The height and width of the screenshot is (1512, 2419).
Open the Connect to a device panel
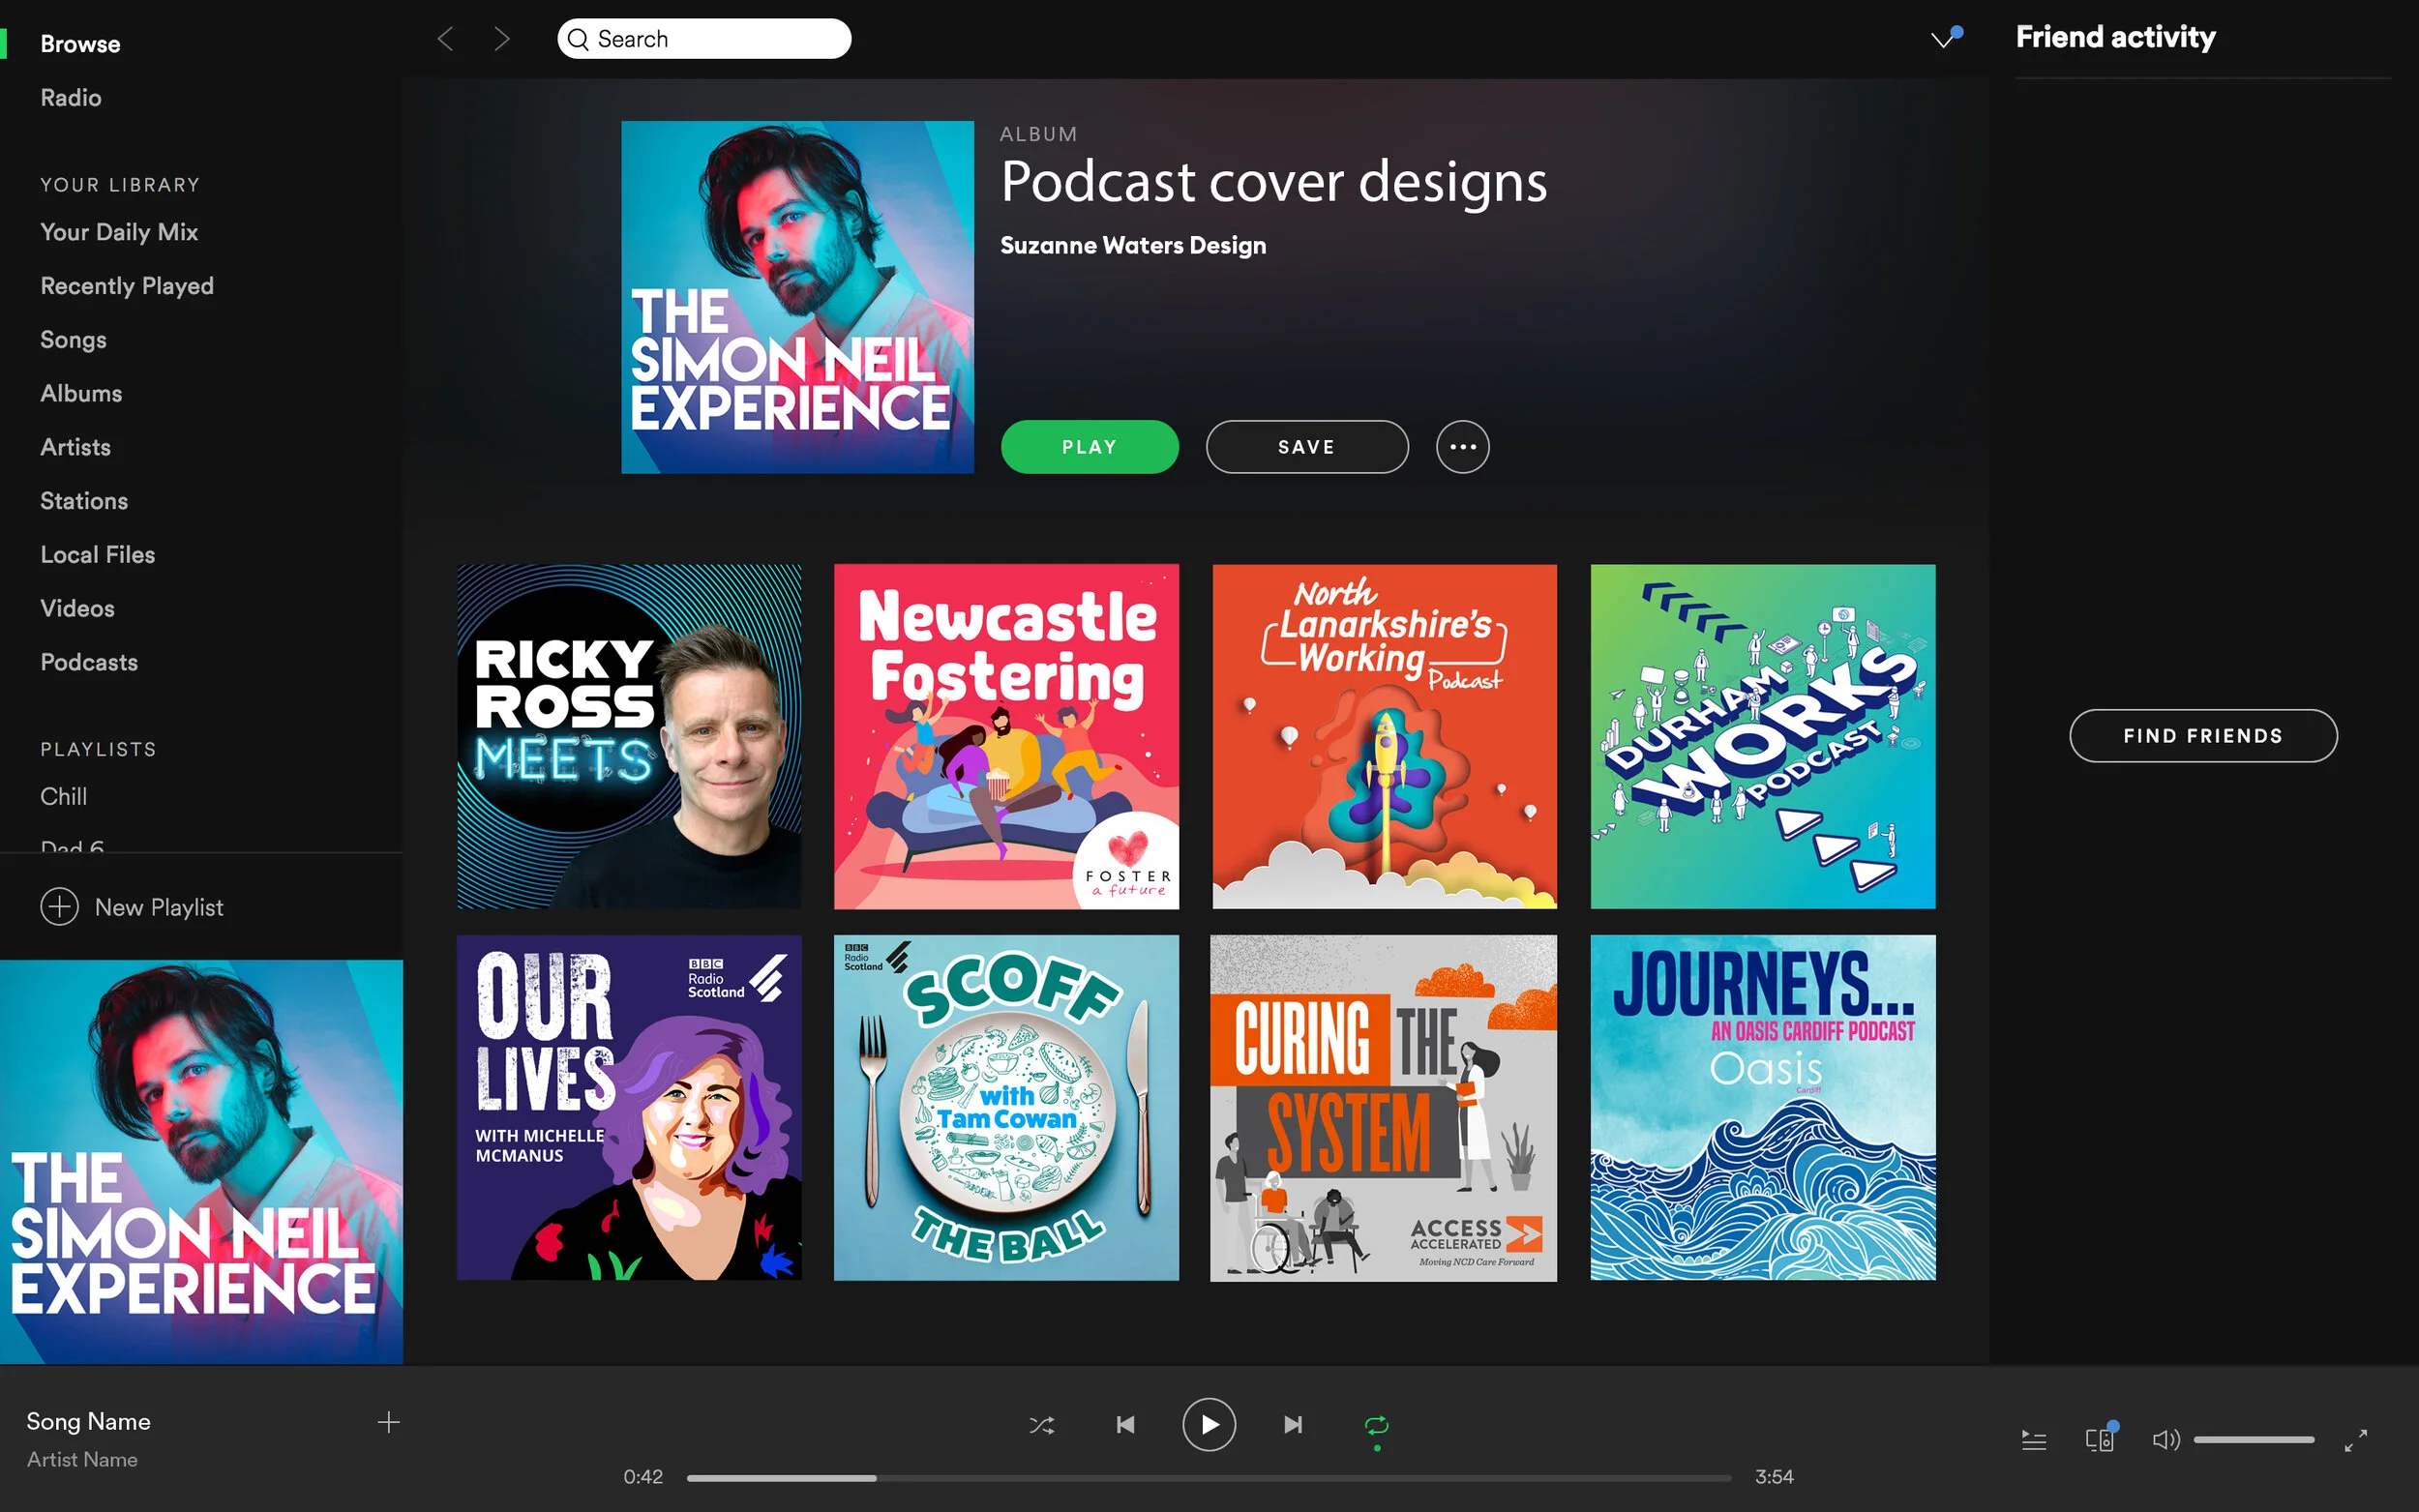2098,1440
